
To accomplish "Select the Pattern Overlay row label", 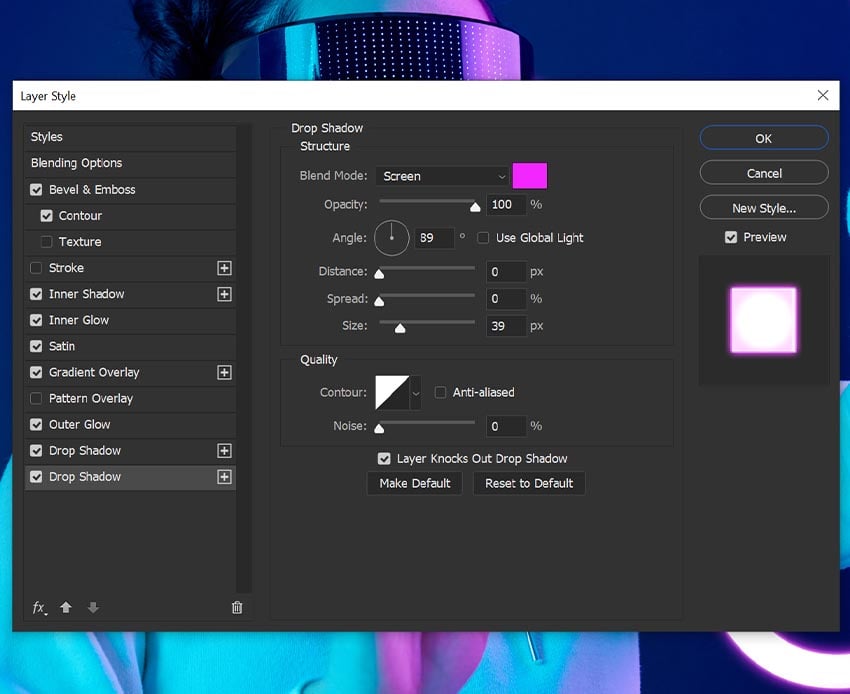I will point(91,399).
